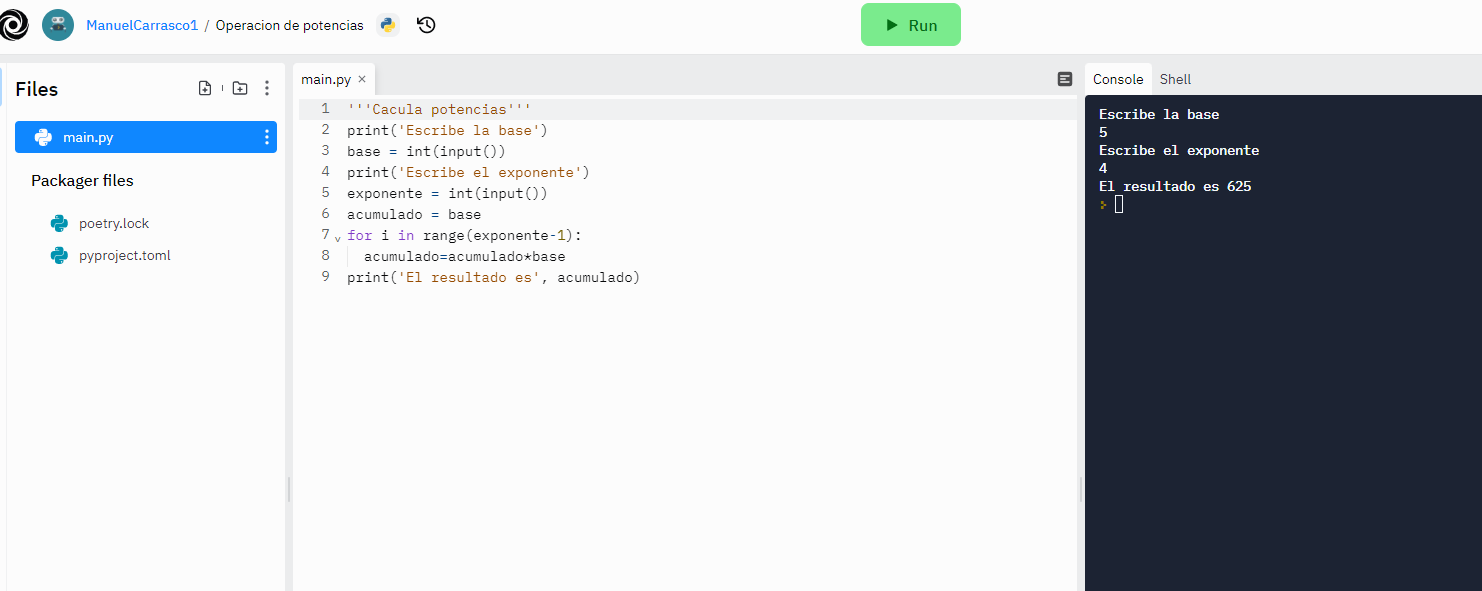Click the Python language badge icon
Image resolution: width=1482 pixels, height=591 pixels.
[x=388, y=25]
